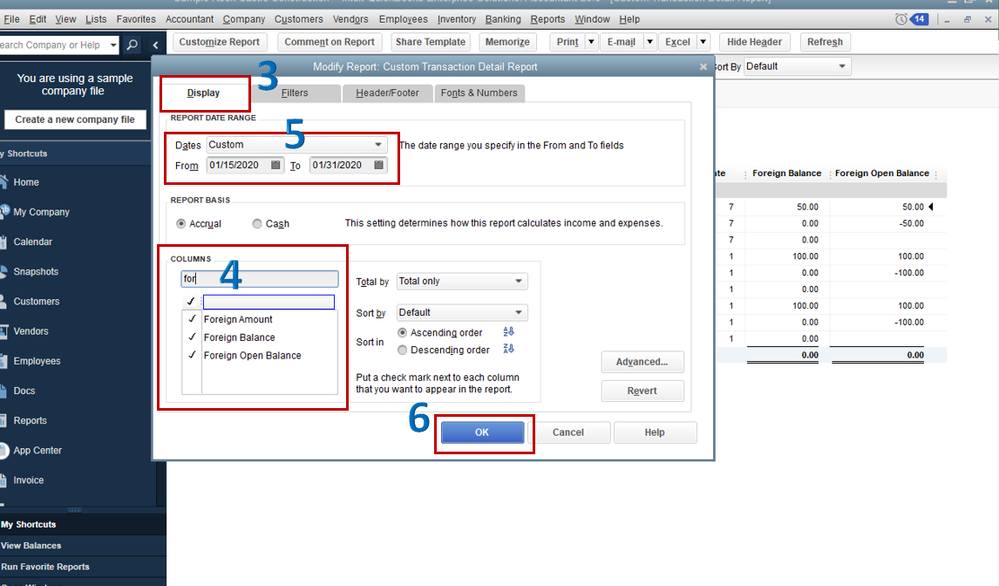
Task: Open Calendar from the sidebar
Action: 33,242
